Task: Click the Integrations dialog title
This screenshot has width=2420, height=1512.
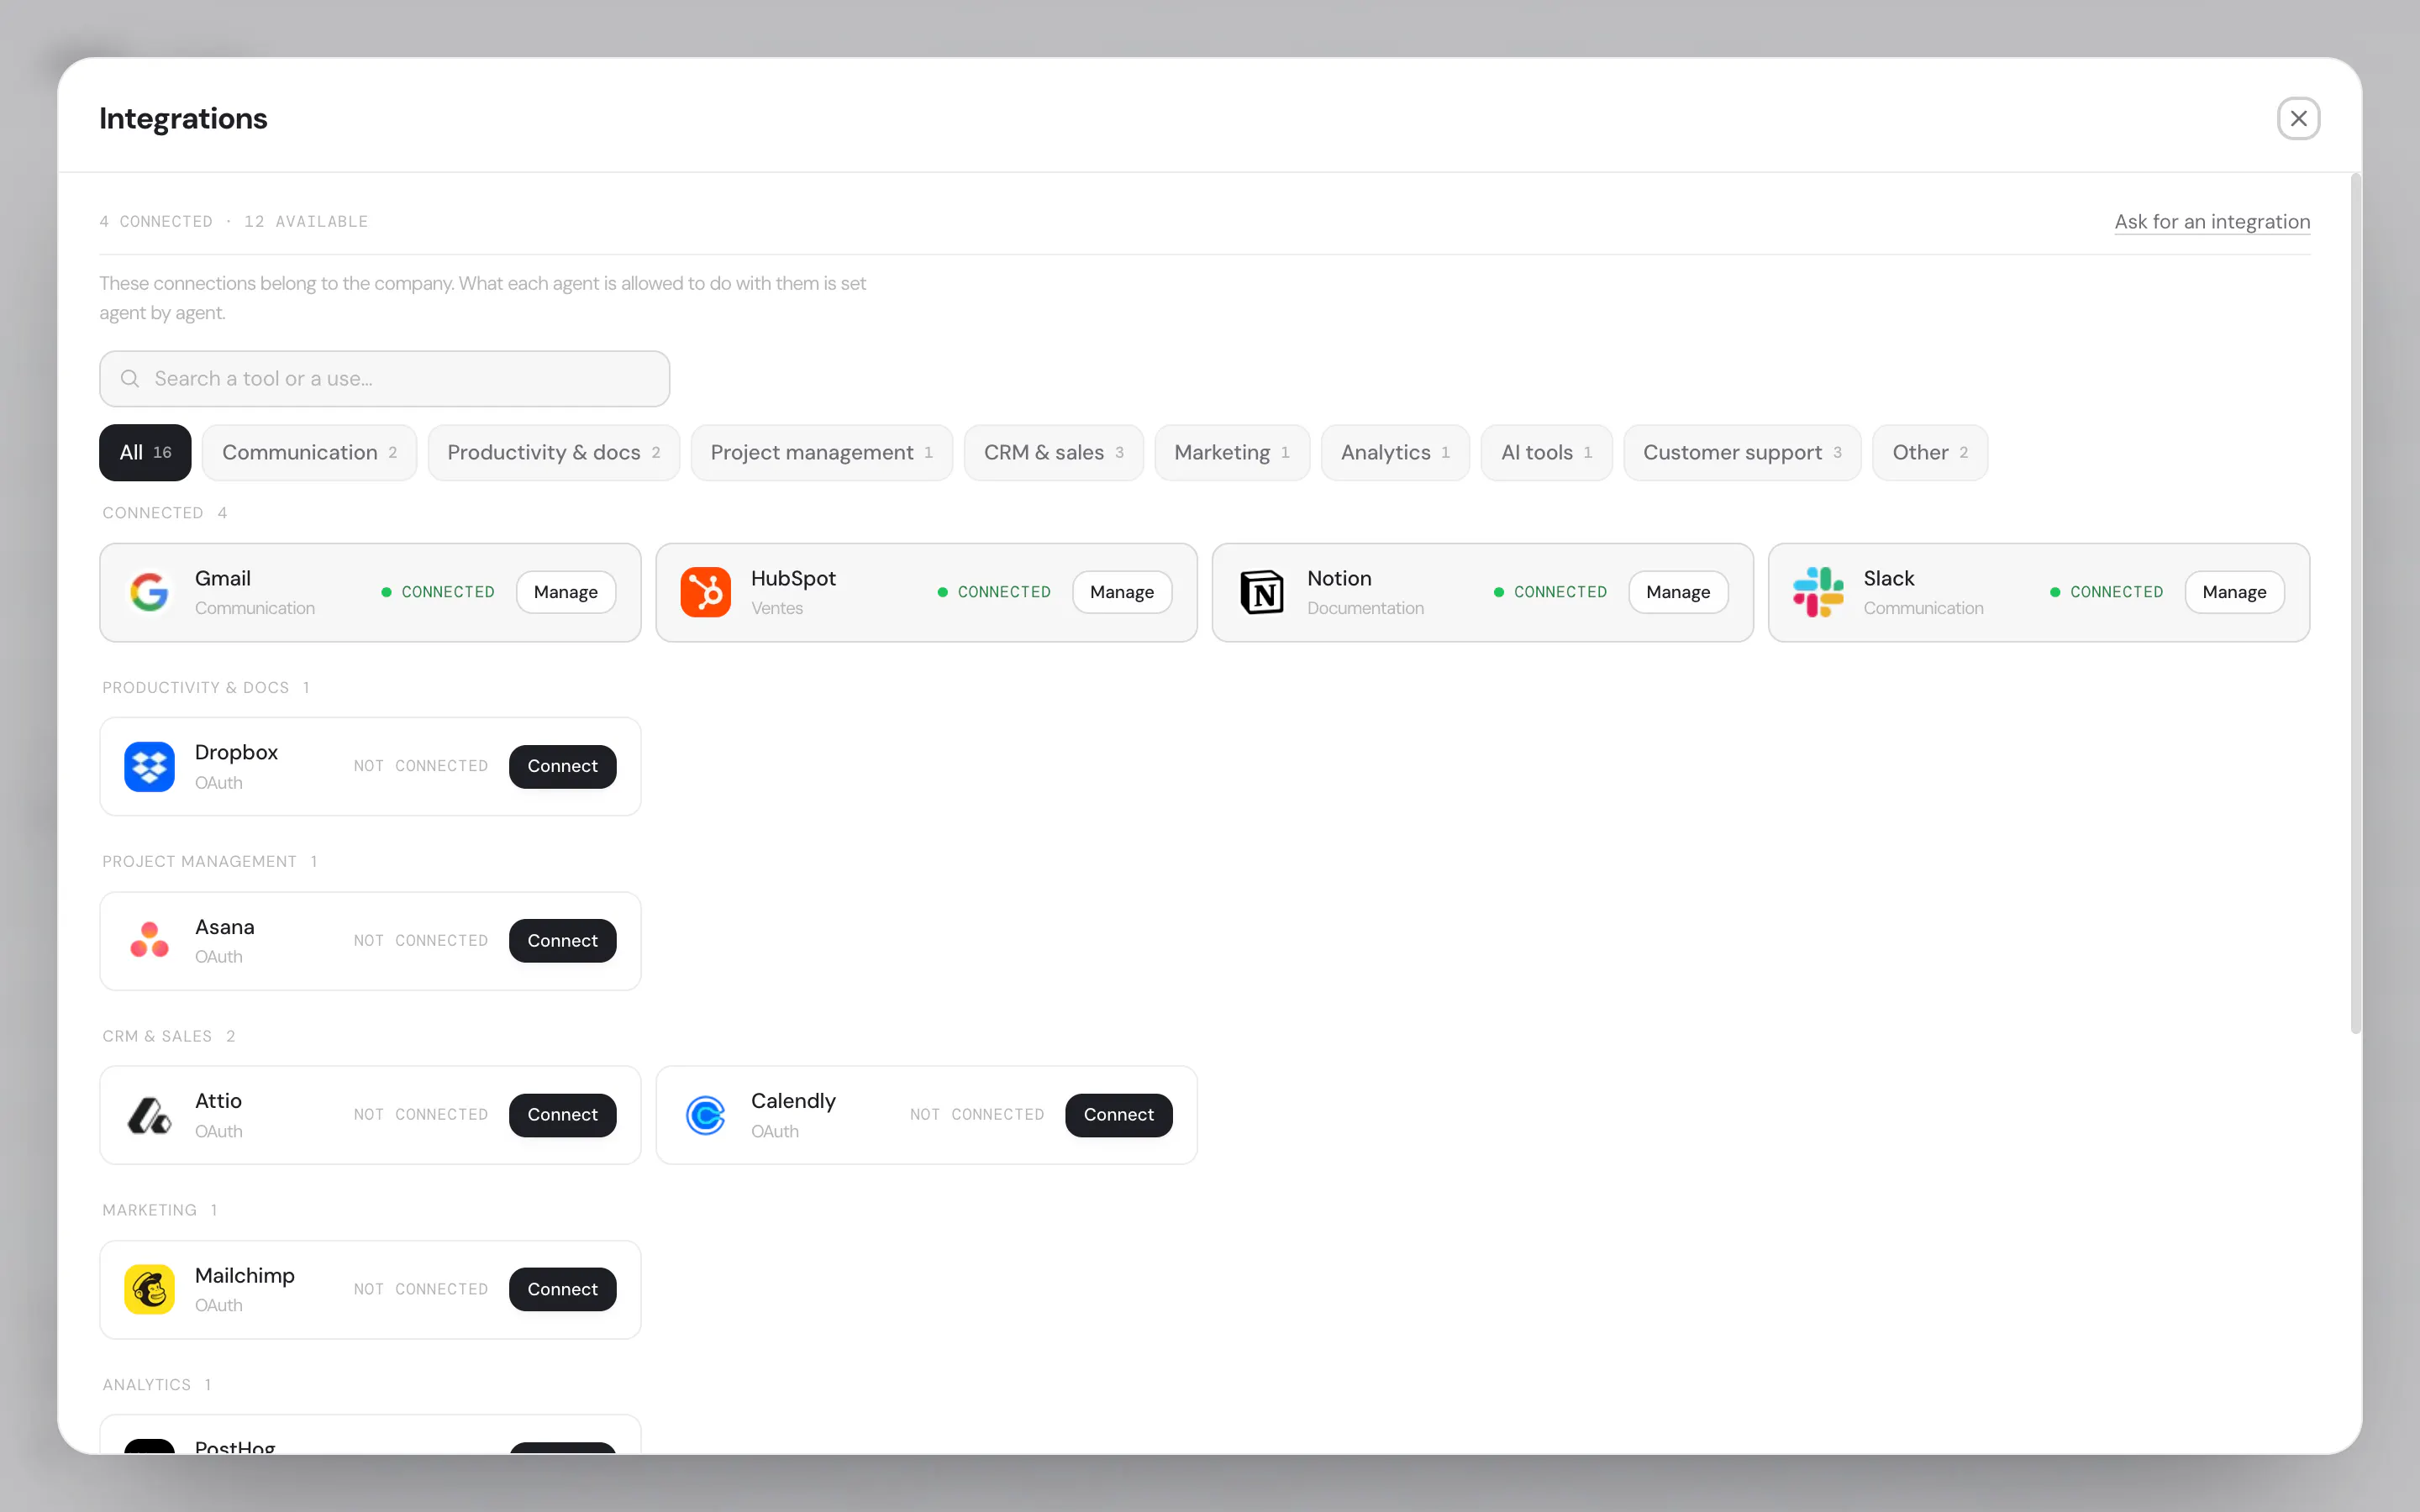Action: click(183, 118)
